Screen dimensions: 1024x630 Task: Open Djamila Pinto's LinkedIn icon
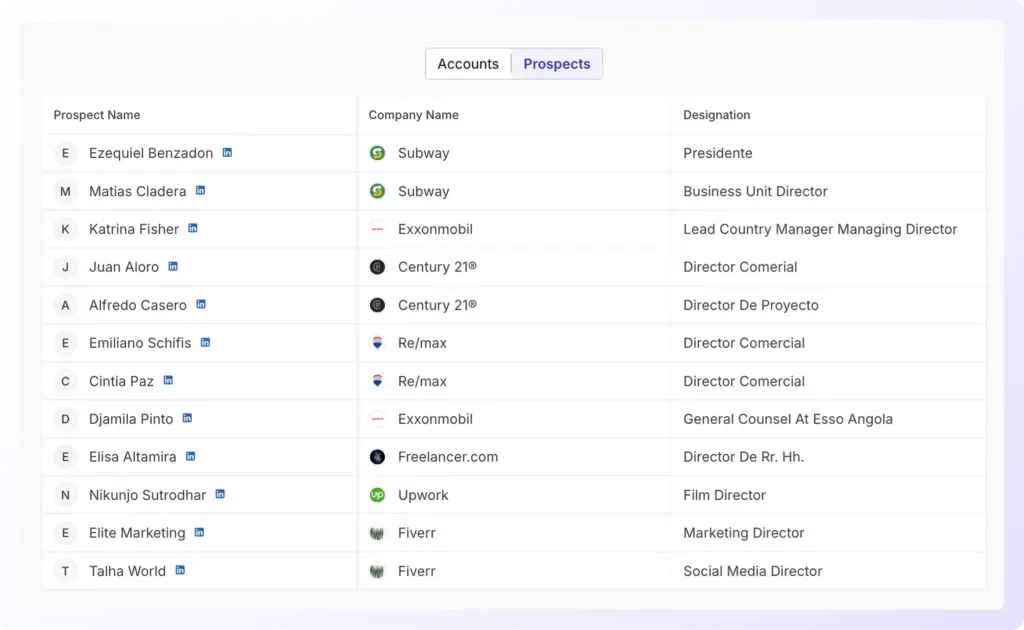point(187,418)
